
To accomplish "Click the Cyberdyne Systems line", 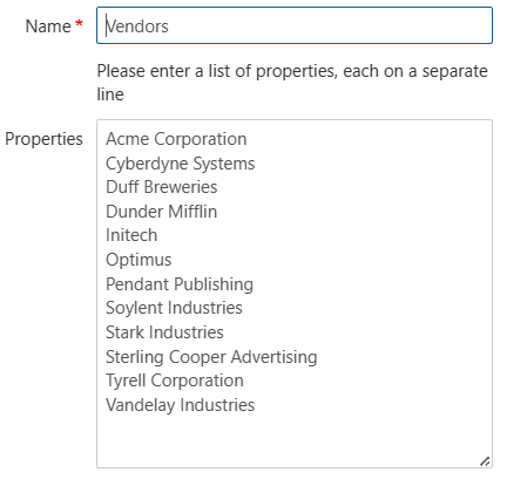I will (180, 163).
